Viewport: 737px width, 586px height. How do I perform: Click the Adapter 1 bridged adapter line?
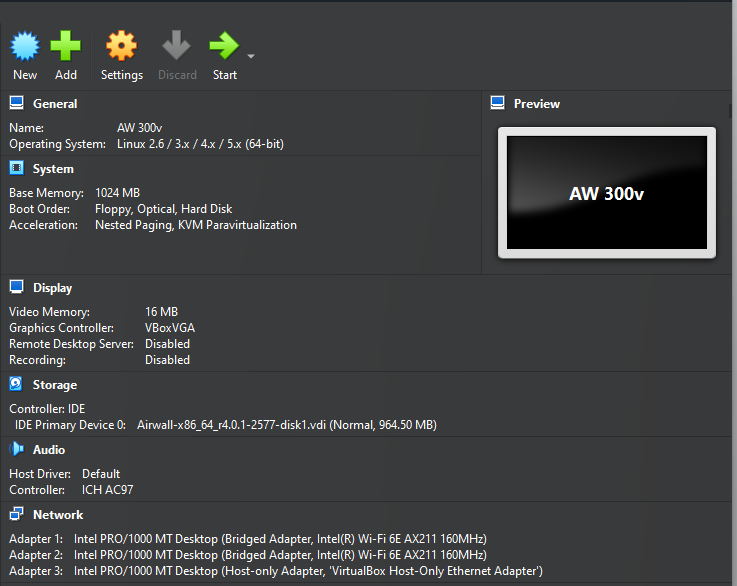(x=248, y=539)
